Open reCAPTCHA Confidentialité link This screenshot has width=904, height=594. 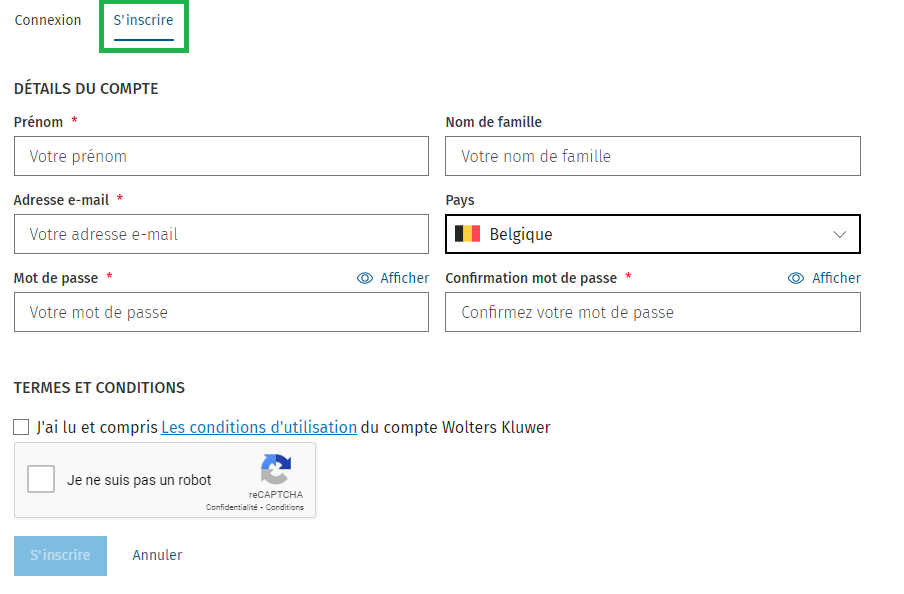[x=232, y=507]
